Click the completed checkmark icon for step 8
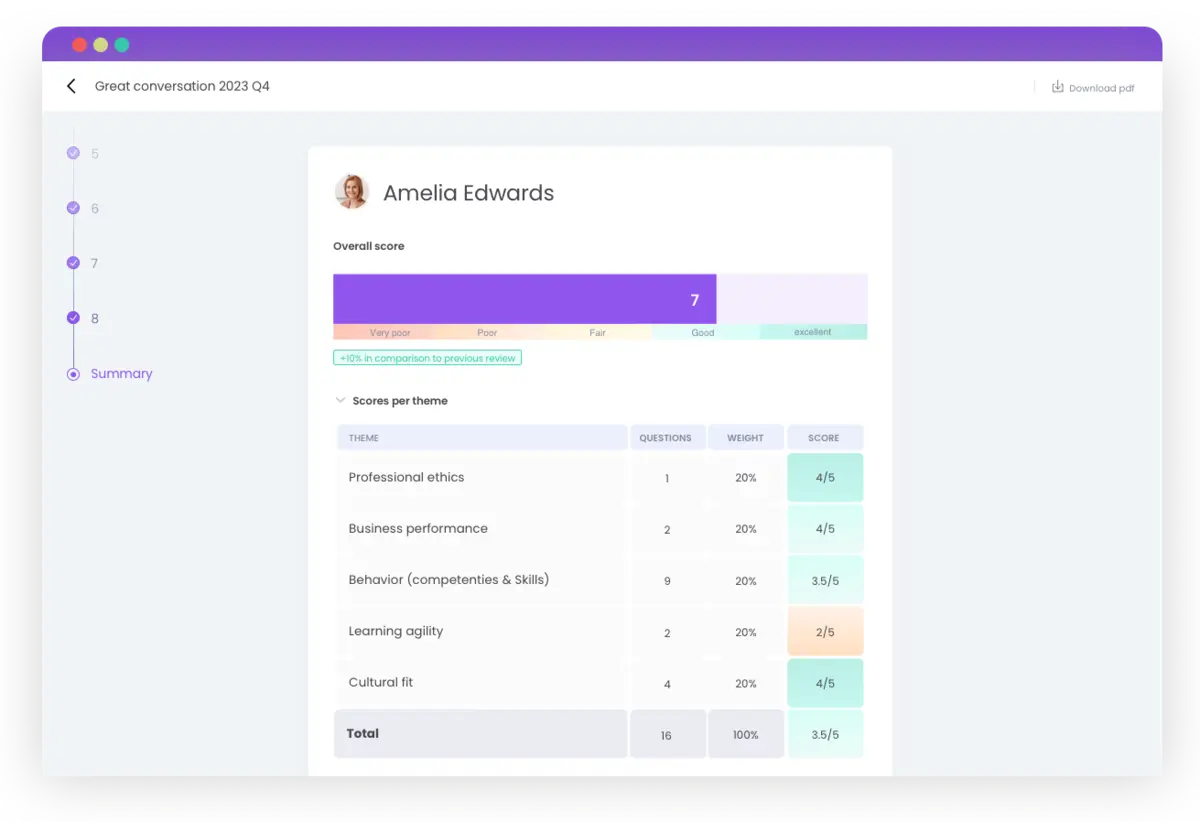The image size is (1200, 822). tap(72, 318)
